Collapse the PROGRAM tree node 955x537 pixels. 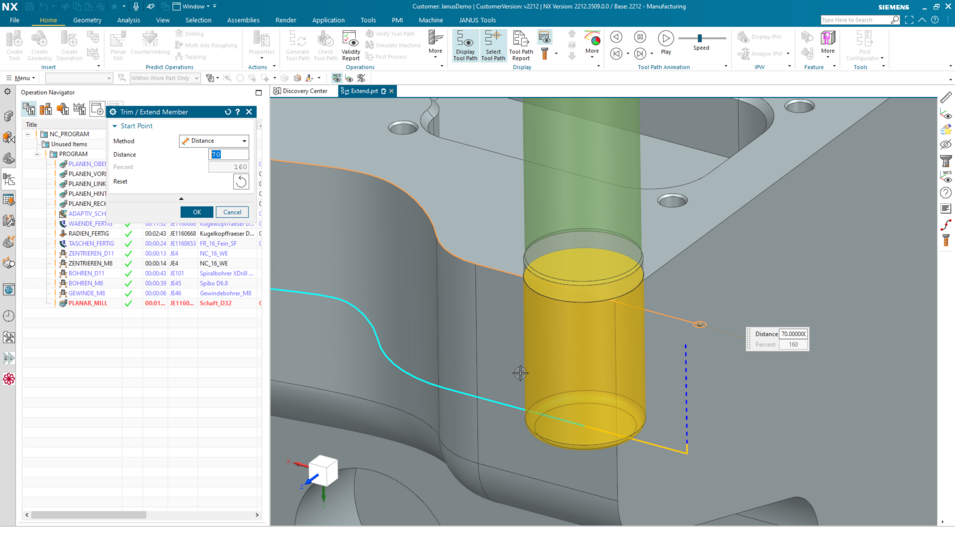38,154
